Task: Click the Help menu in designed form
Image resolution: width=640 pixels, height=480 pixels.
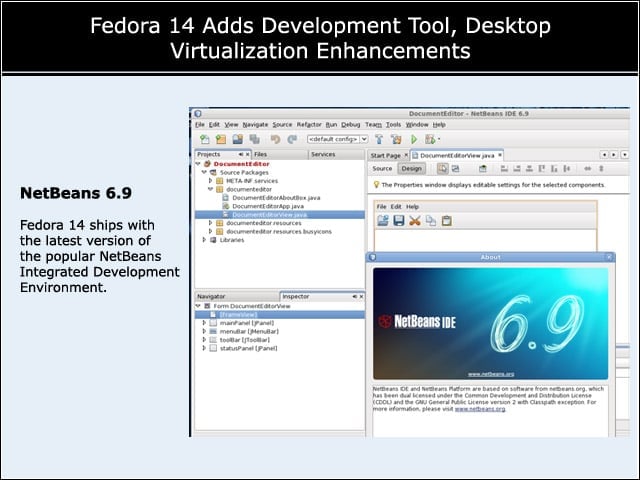Action: coord(412,207)
